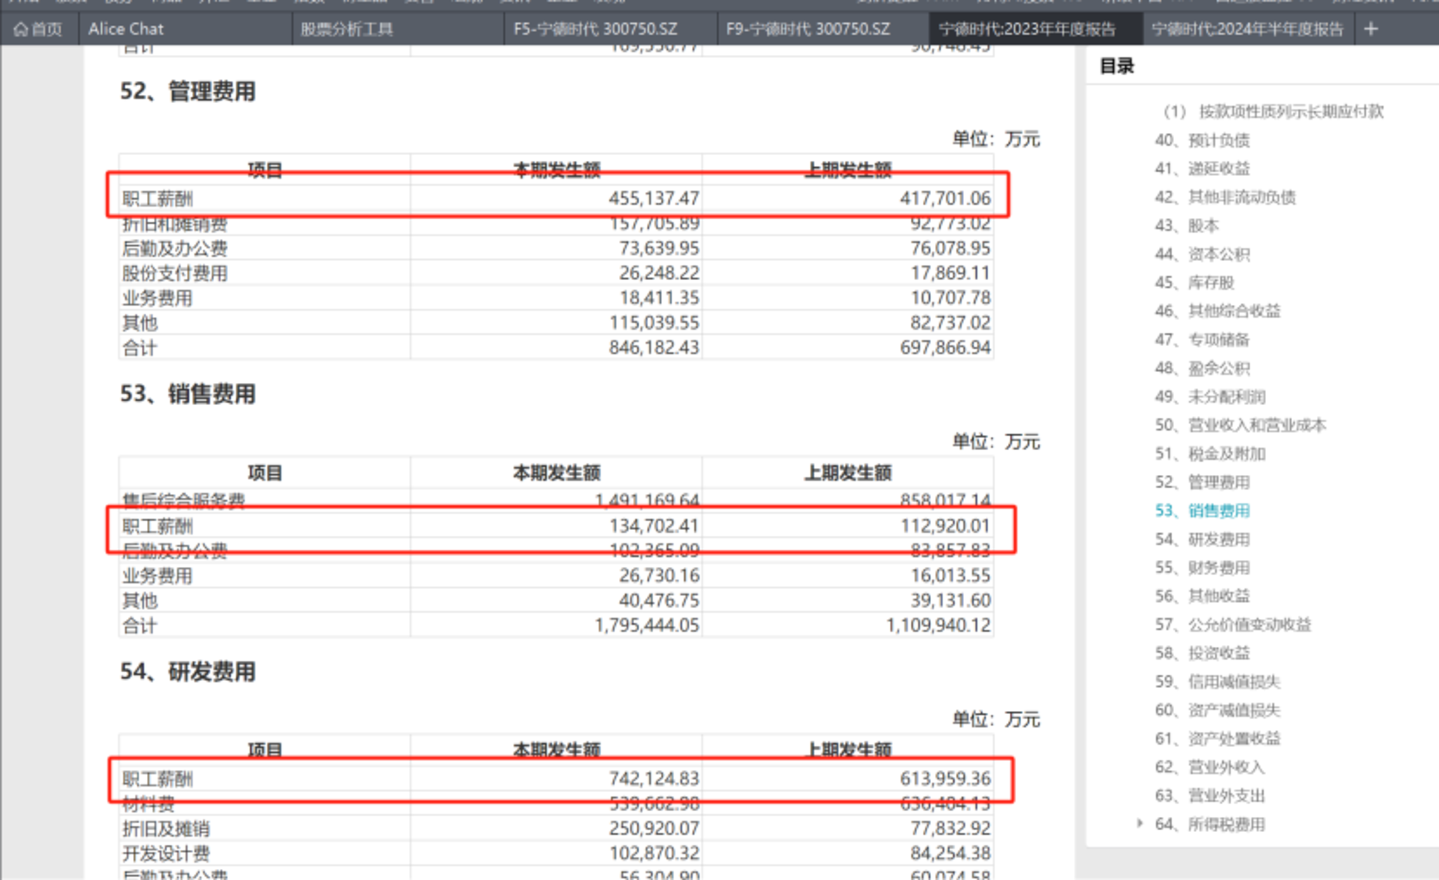Viewport: 1439px width, 880px height.
Task: Click 研发费用 职工薪酬 value 742,124.83
Action: click(654, 778)
